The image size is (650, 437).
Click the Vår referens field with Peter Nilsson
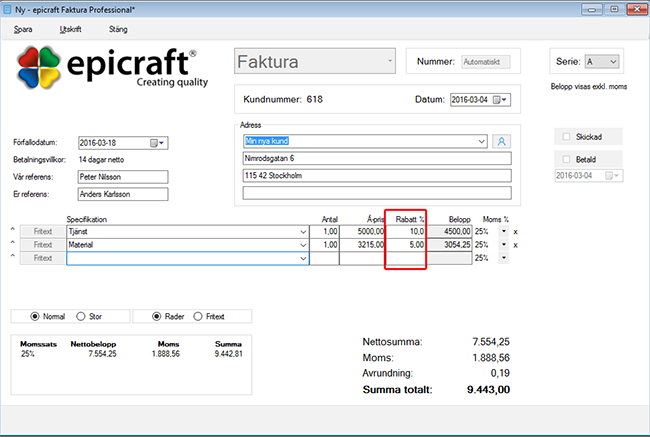[x=123, y=177]
